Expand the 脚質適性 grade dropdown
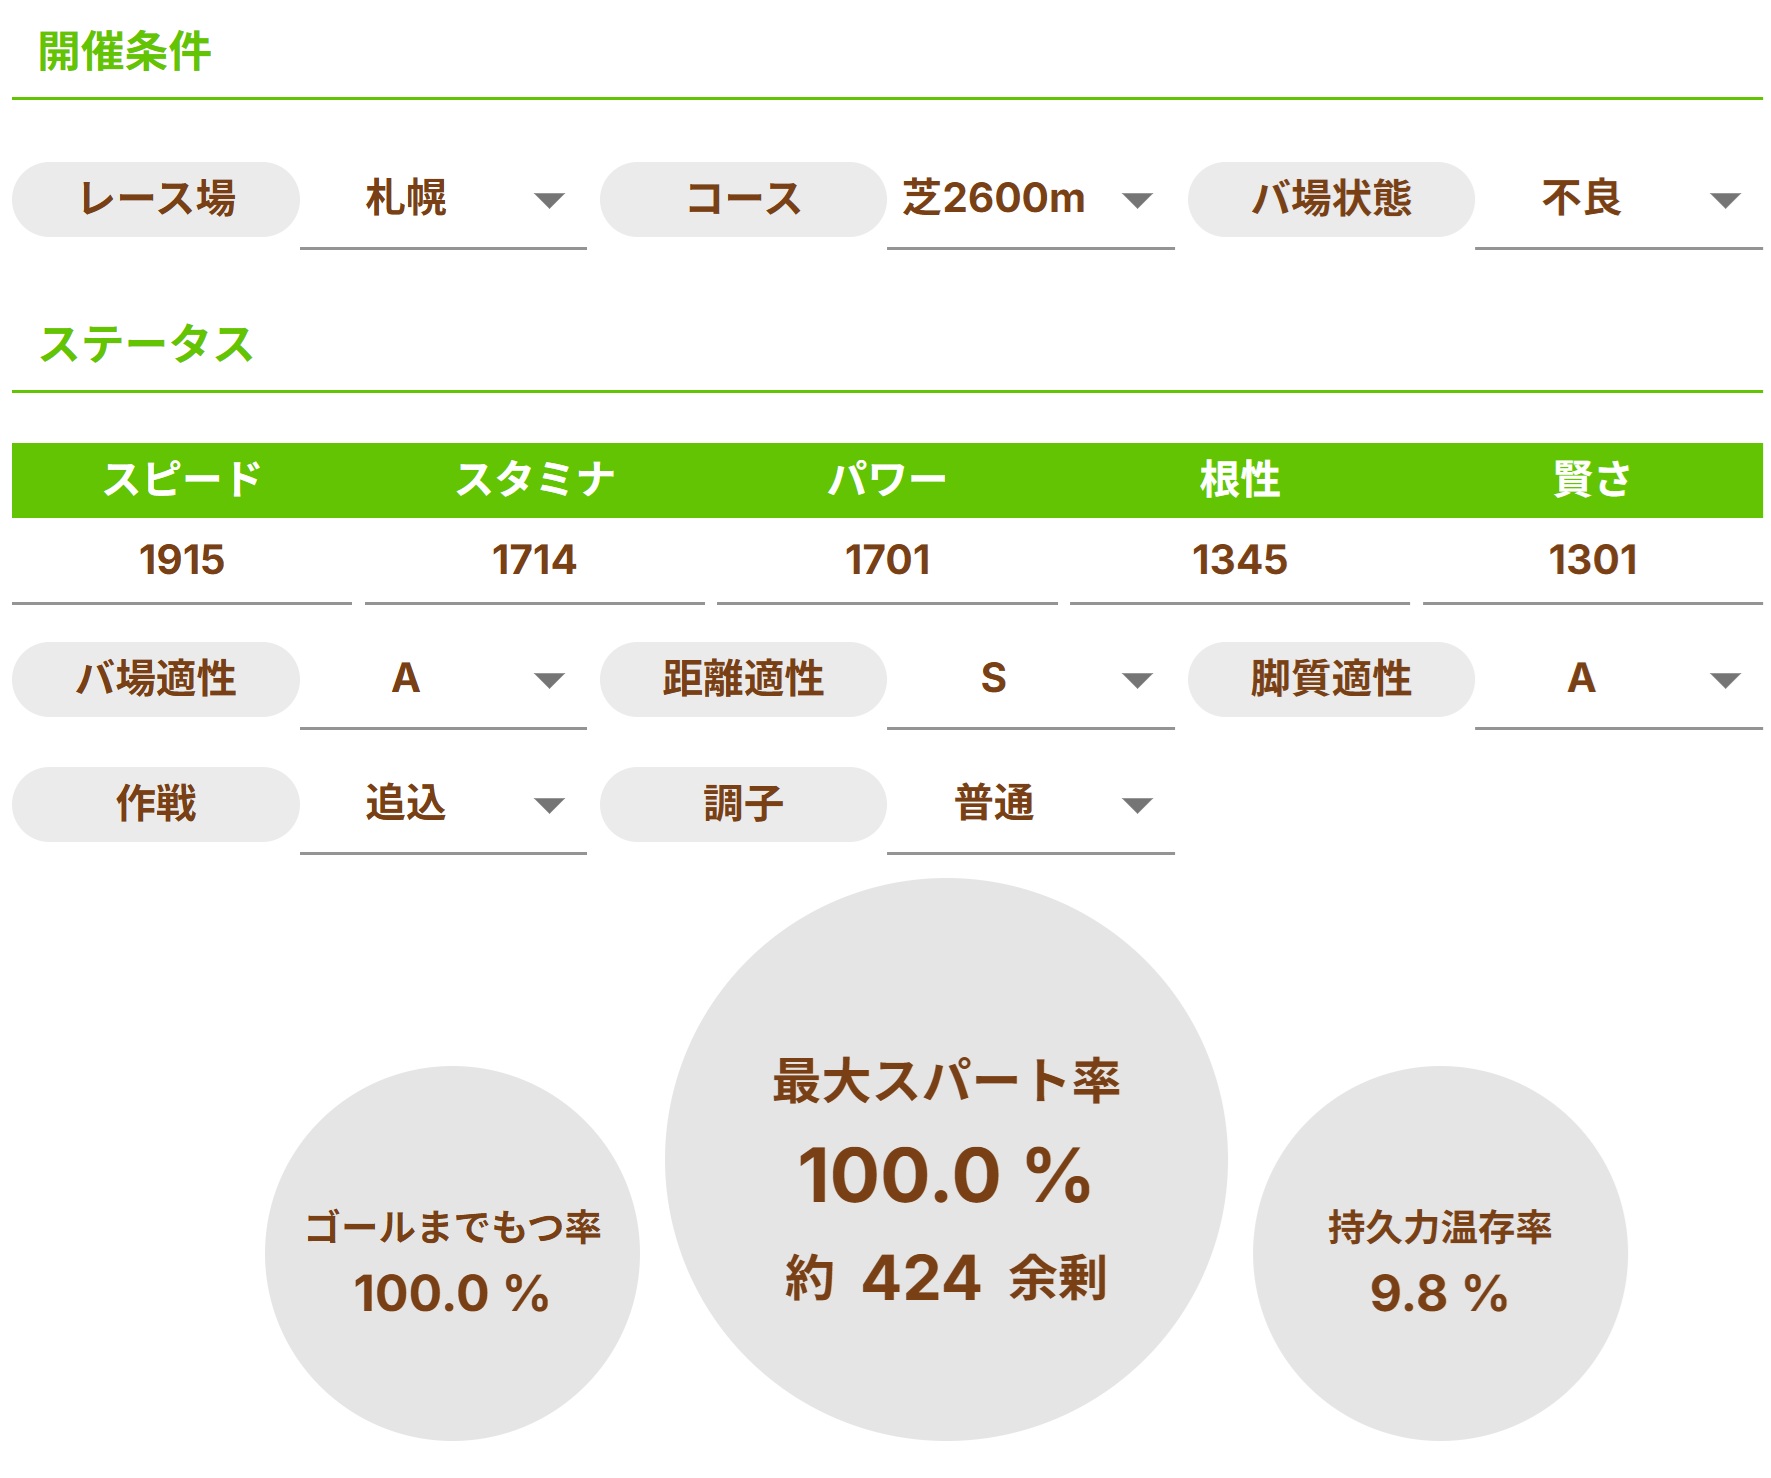The height and width of the screenshot is (1478, 1771). click(x=1617, y=680)
